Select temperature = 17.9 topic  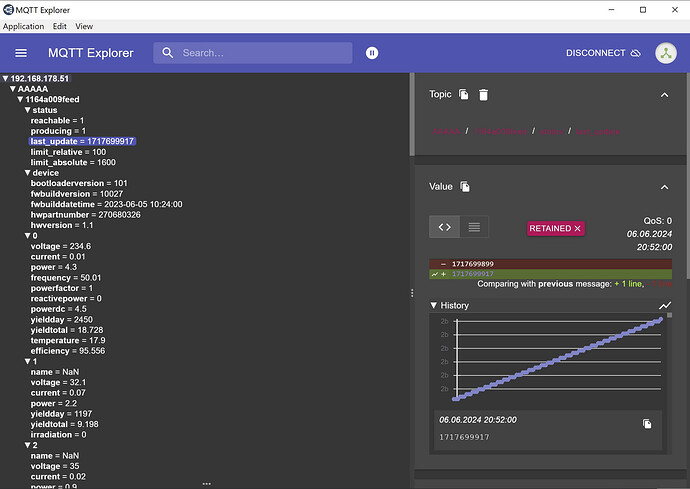(x=68, y=340)
